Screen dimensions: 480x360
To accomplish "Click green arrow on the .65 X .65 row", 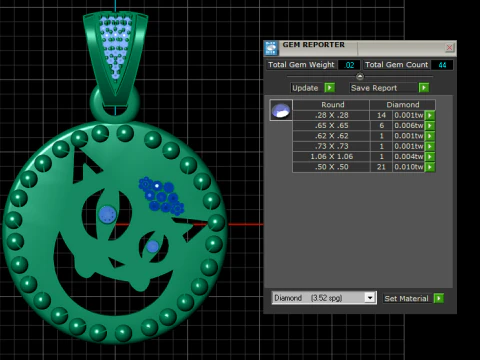I will pyautogui.click(x=430, y=126).
